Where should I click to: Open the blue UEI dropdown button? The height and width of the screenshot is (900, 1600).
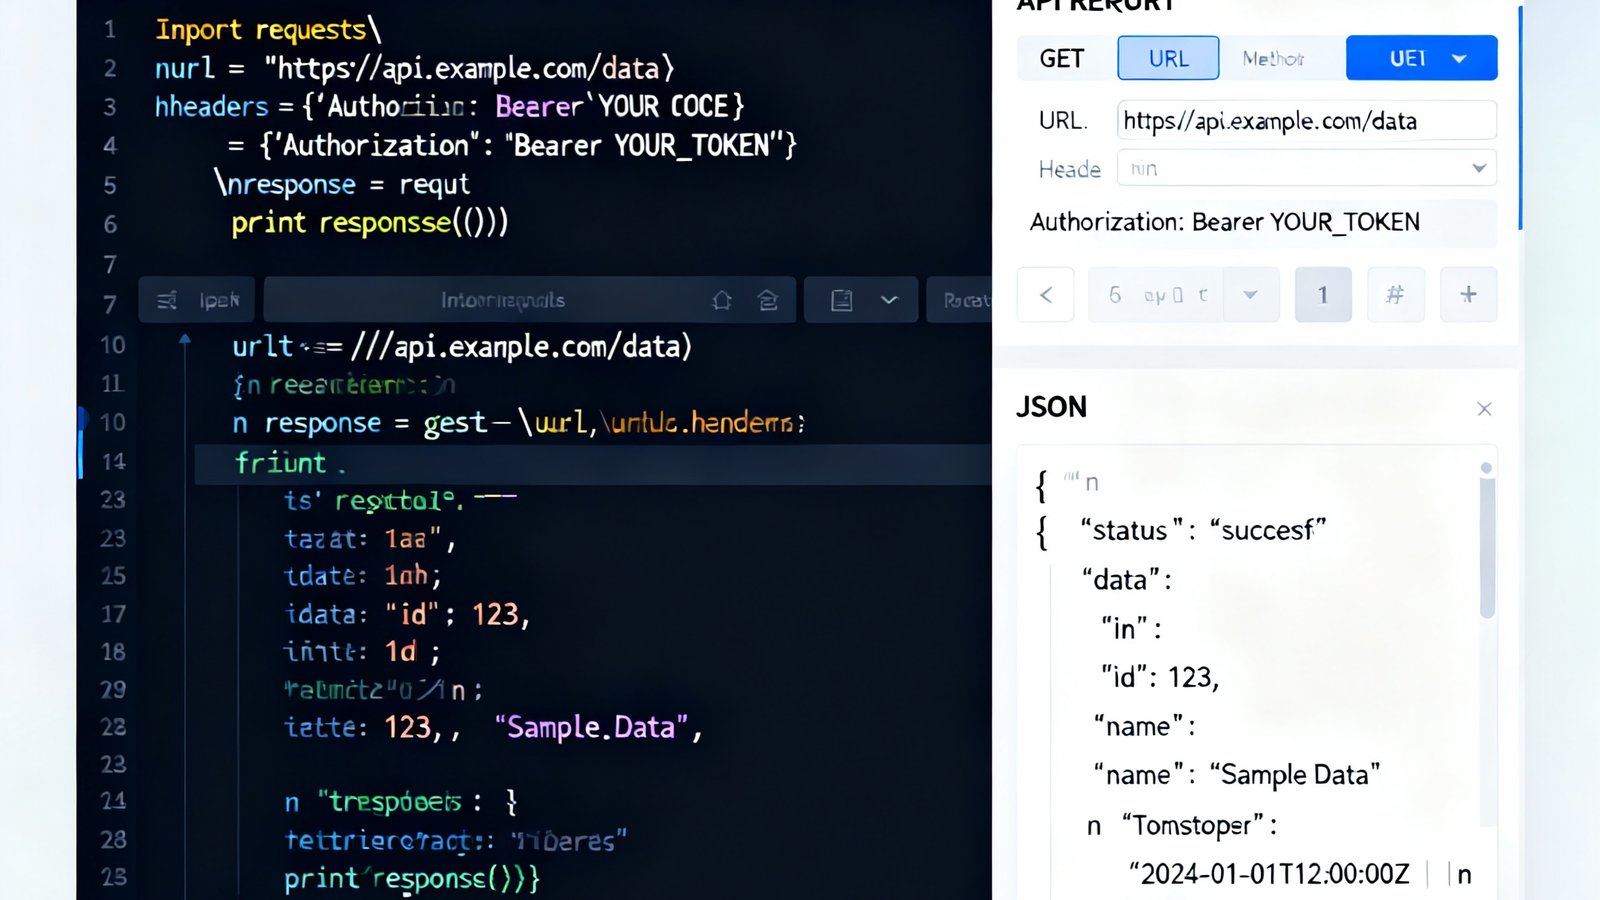click(1421, 58)
